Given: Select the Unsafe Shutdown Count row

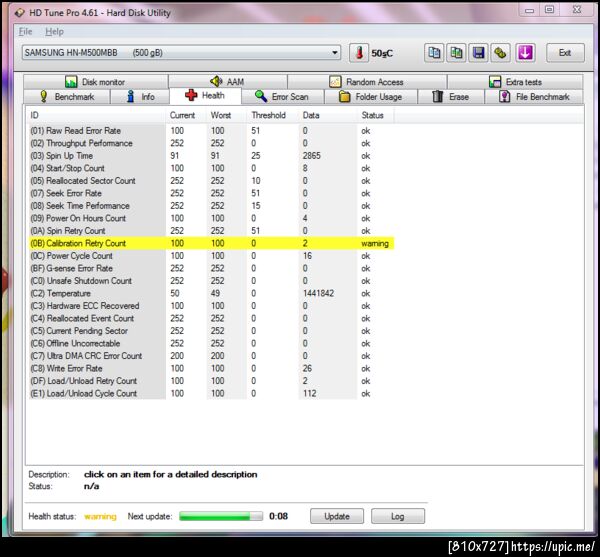Looking at the screenshot, I should 211,281.
